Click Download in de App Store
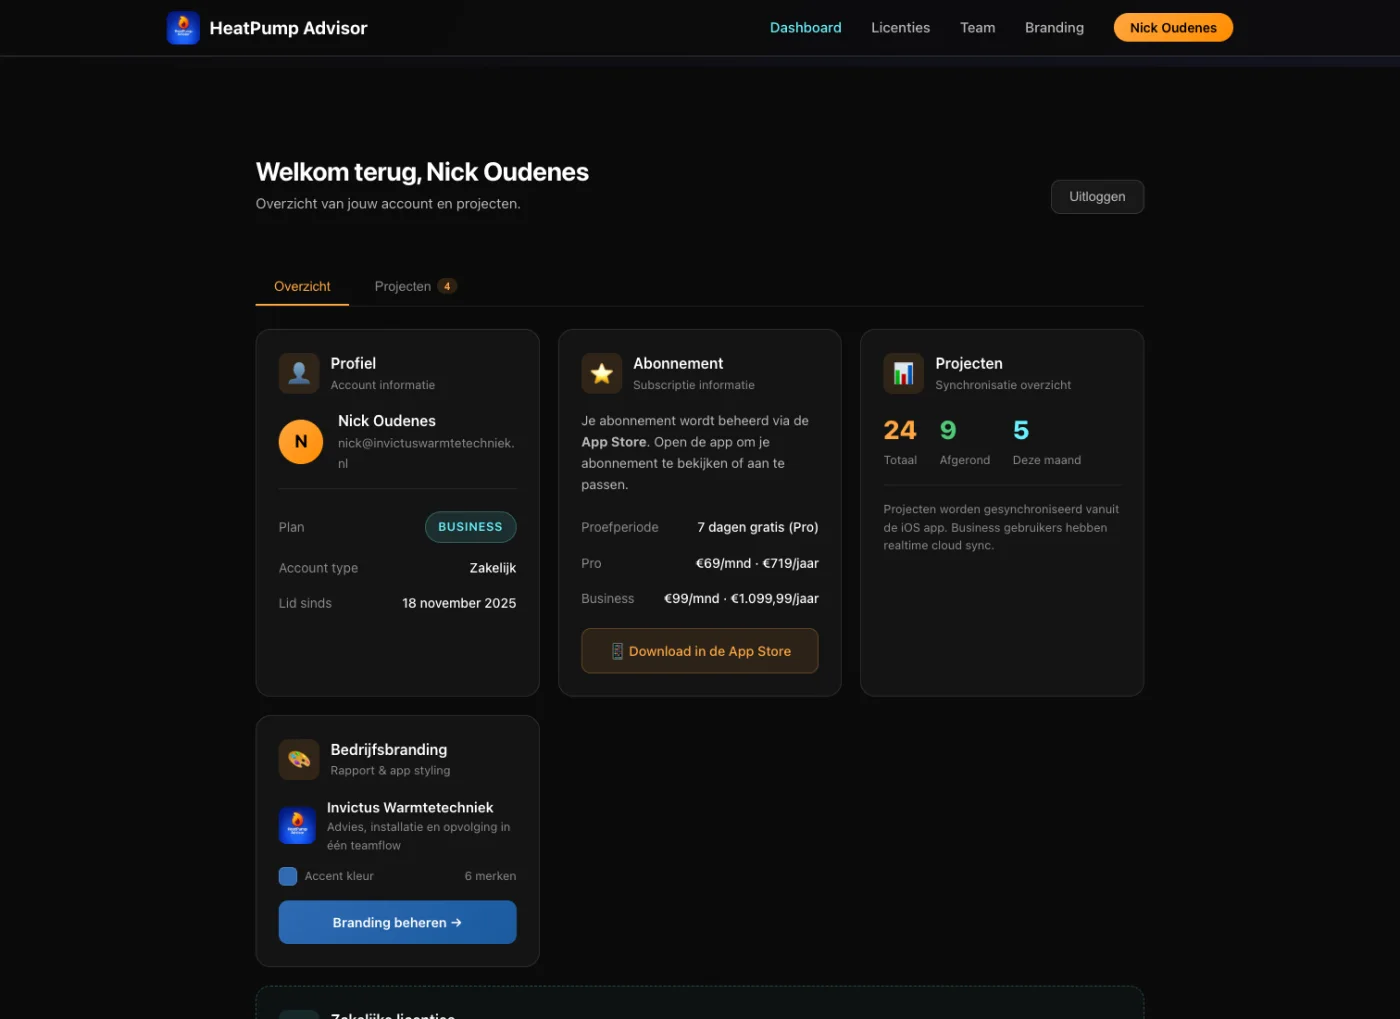 699,651
